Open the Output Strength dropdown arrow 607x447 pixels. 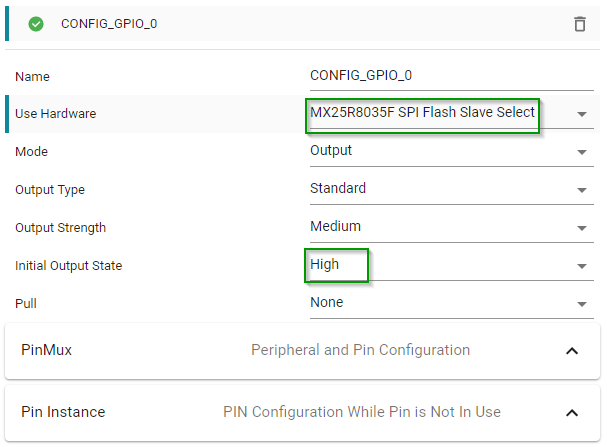pos(581,228)
